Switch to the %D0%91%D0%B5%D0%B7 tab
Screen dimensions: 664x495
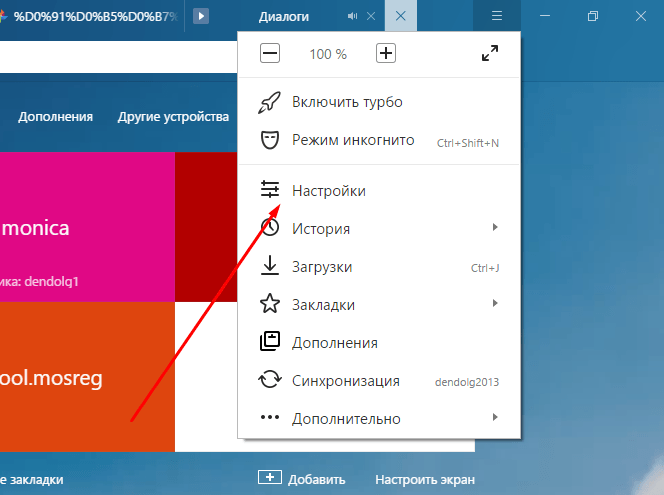click(92, 17)
